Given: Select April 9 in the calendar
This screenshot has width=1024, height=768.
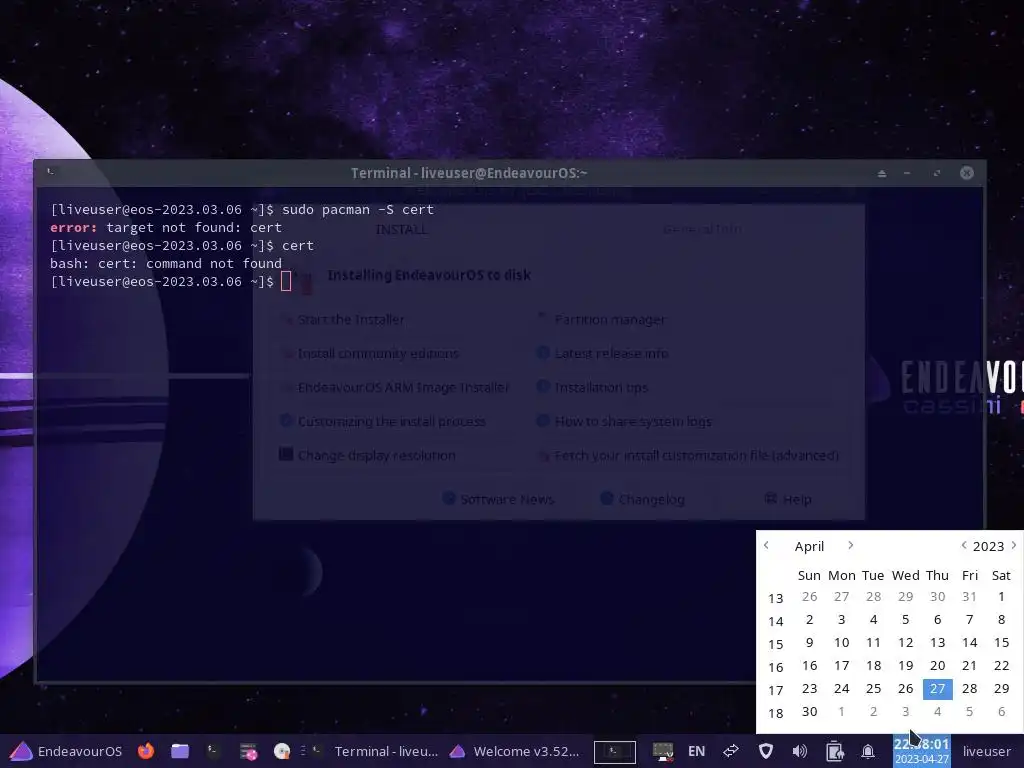Looking at the screenshot, I should pyautogui.click(x=810, y=642).
